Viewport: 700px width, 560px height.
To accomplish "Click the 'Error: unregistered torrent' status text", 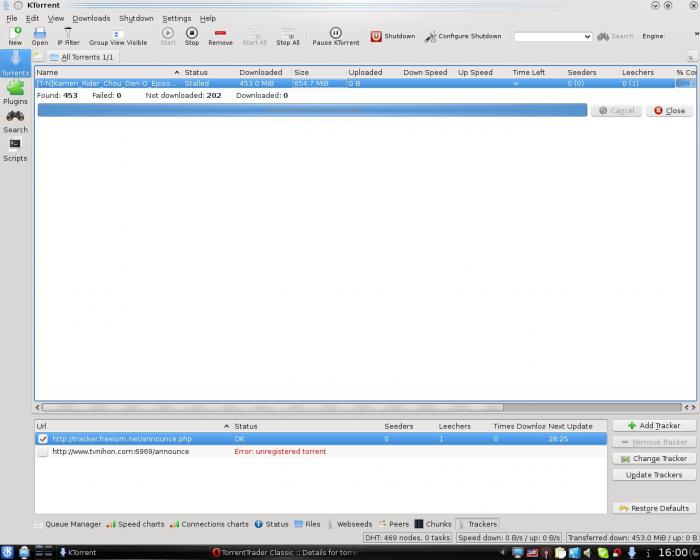I will [280, 451].
